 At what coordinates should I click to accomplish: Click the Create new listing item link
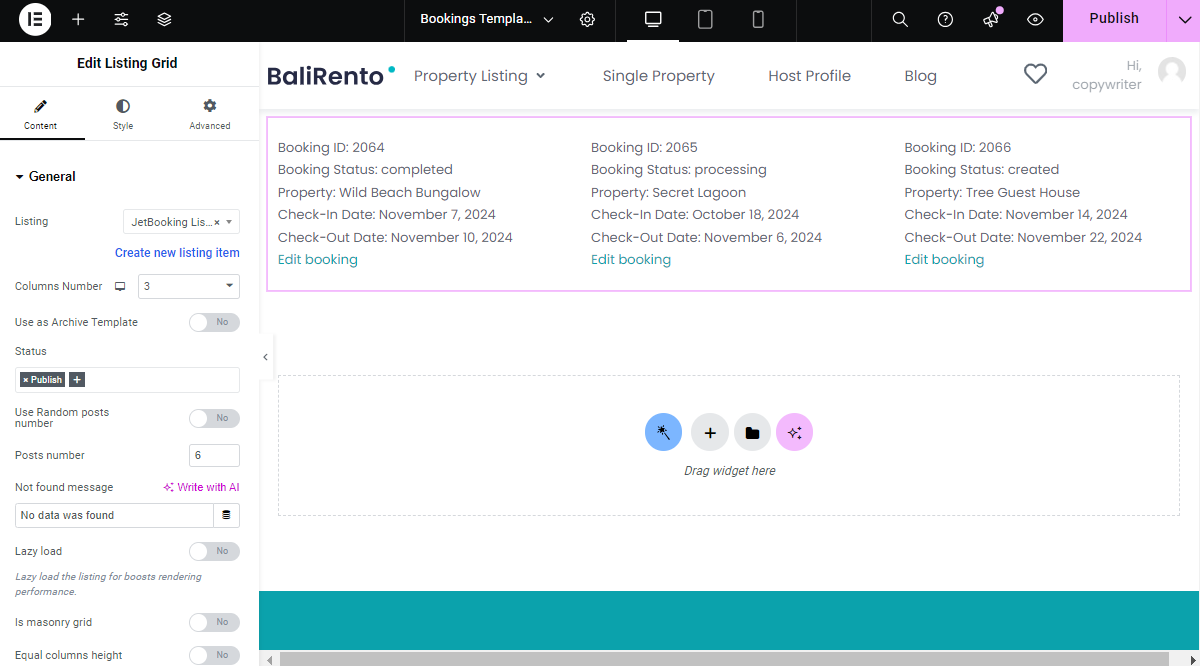pos(177,253)
